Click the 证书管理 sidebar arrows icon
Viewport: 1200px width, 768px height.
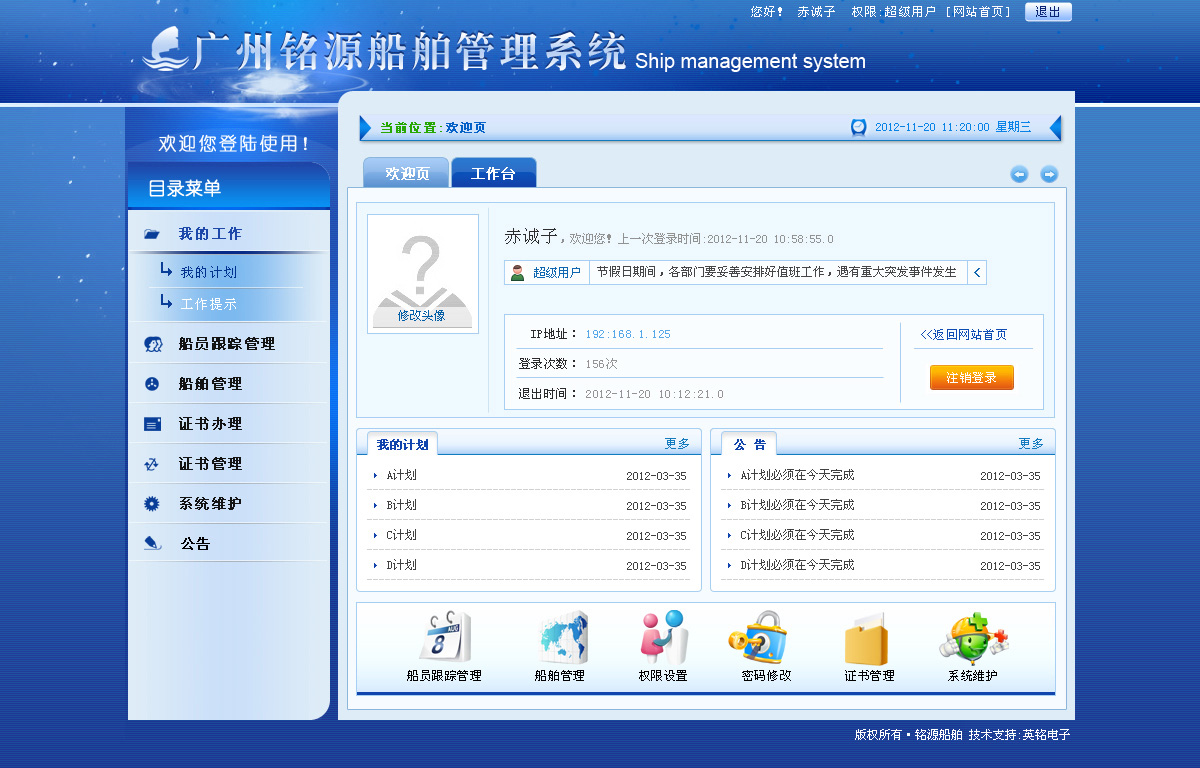(x=152, y=464)
